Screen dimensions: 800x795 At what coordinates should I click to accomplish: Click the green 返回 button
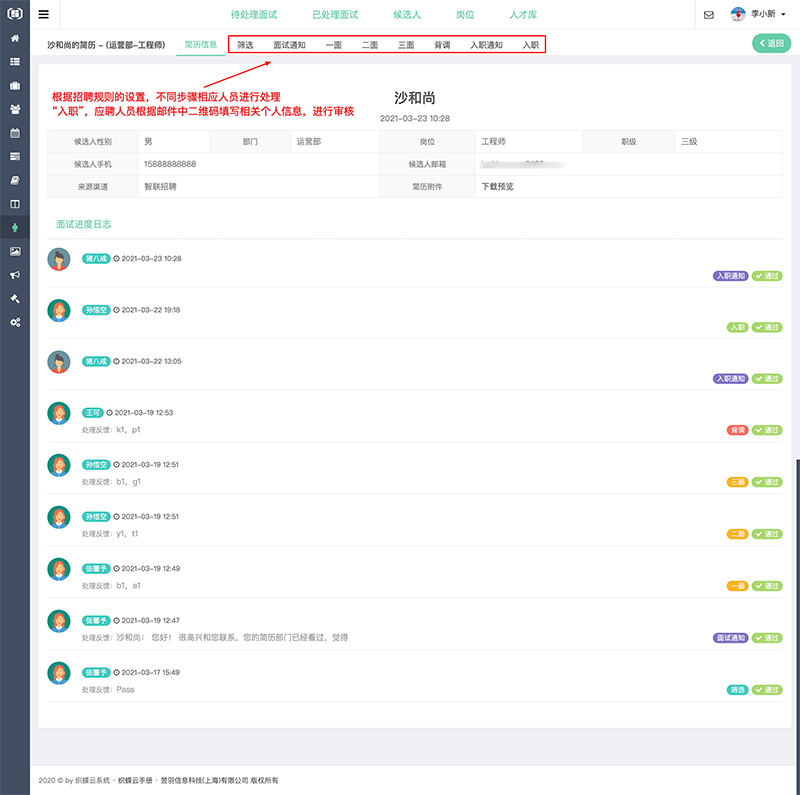(770, 44)
